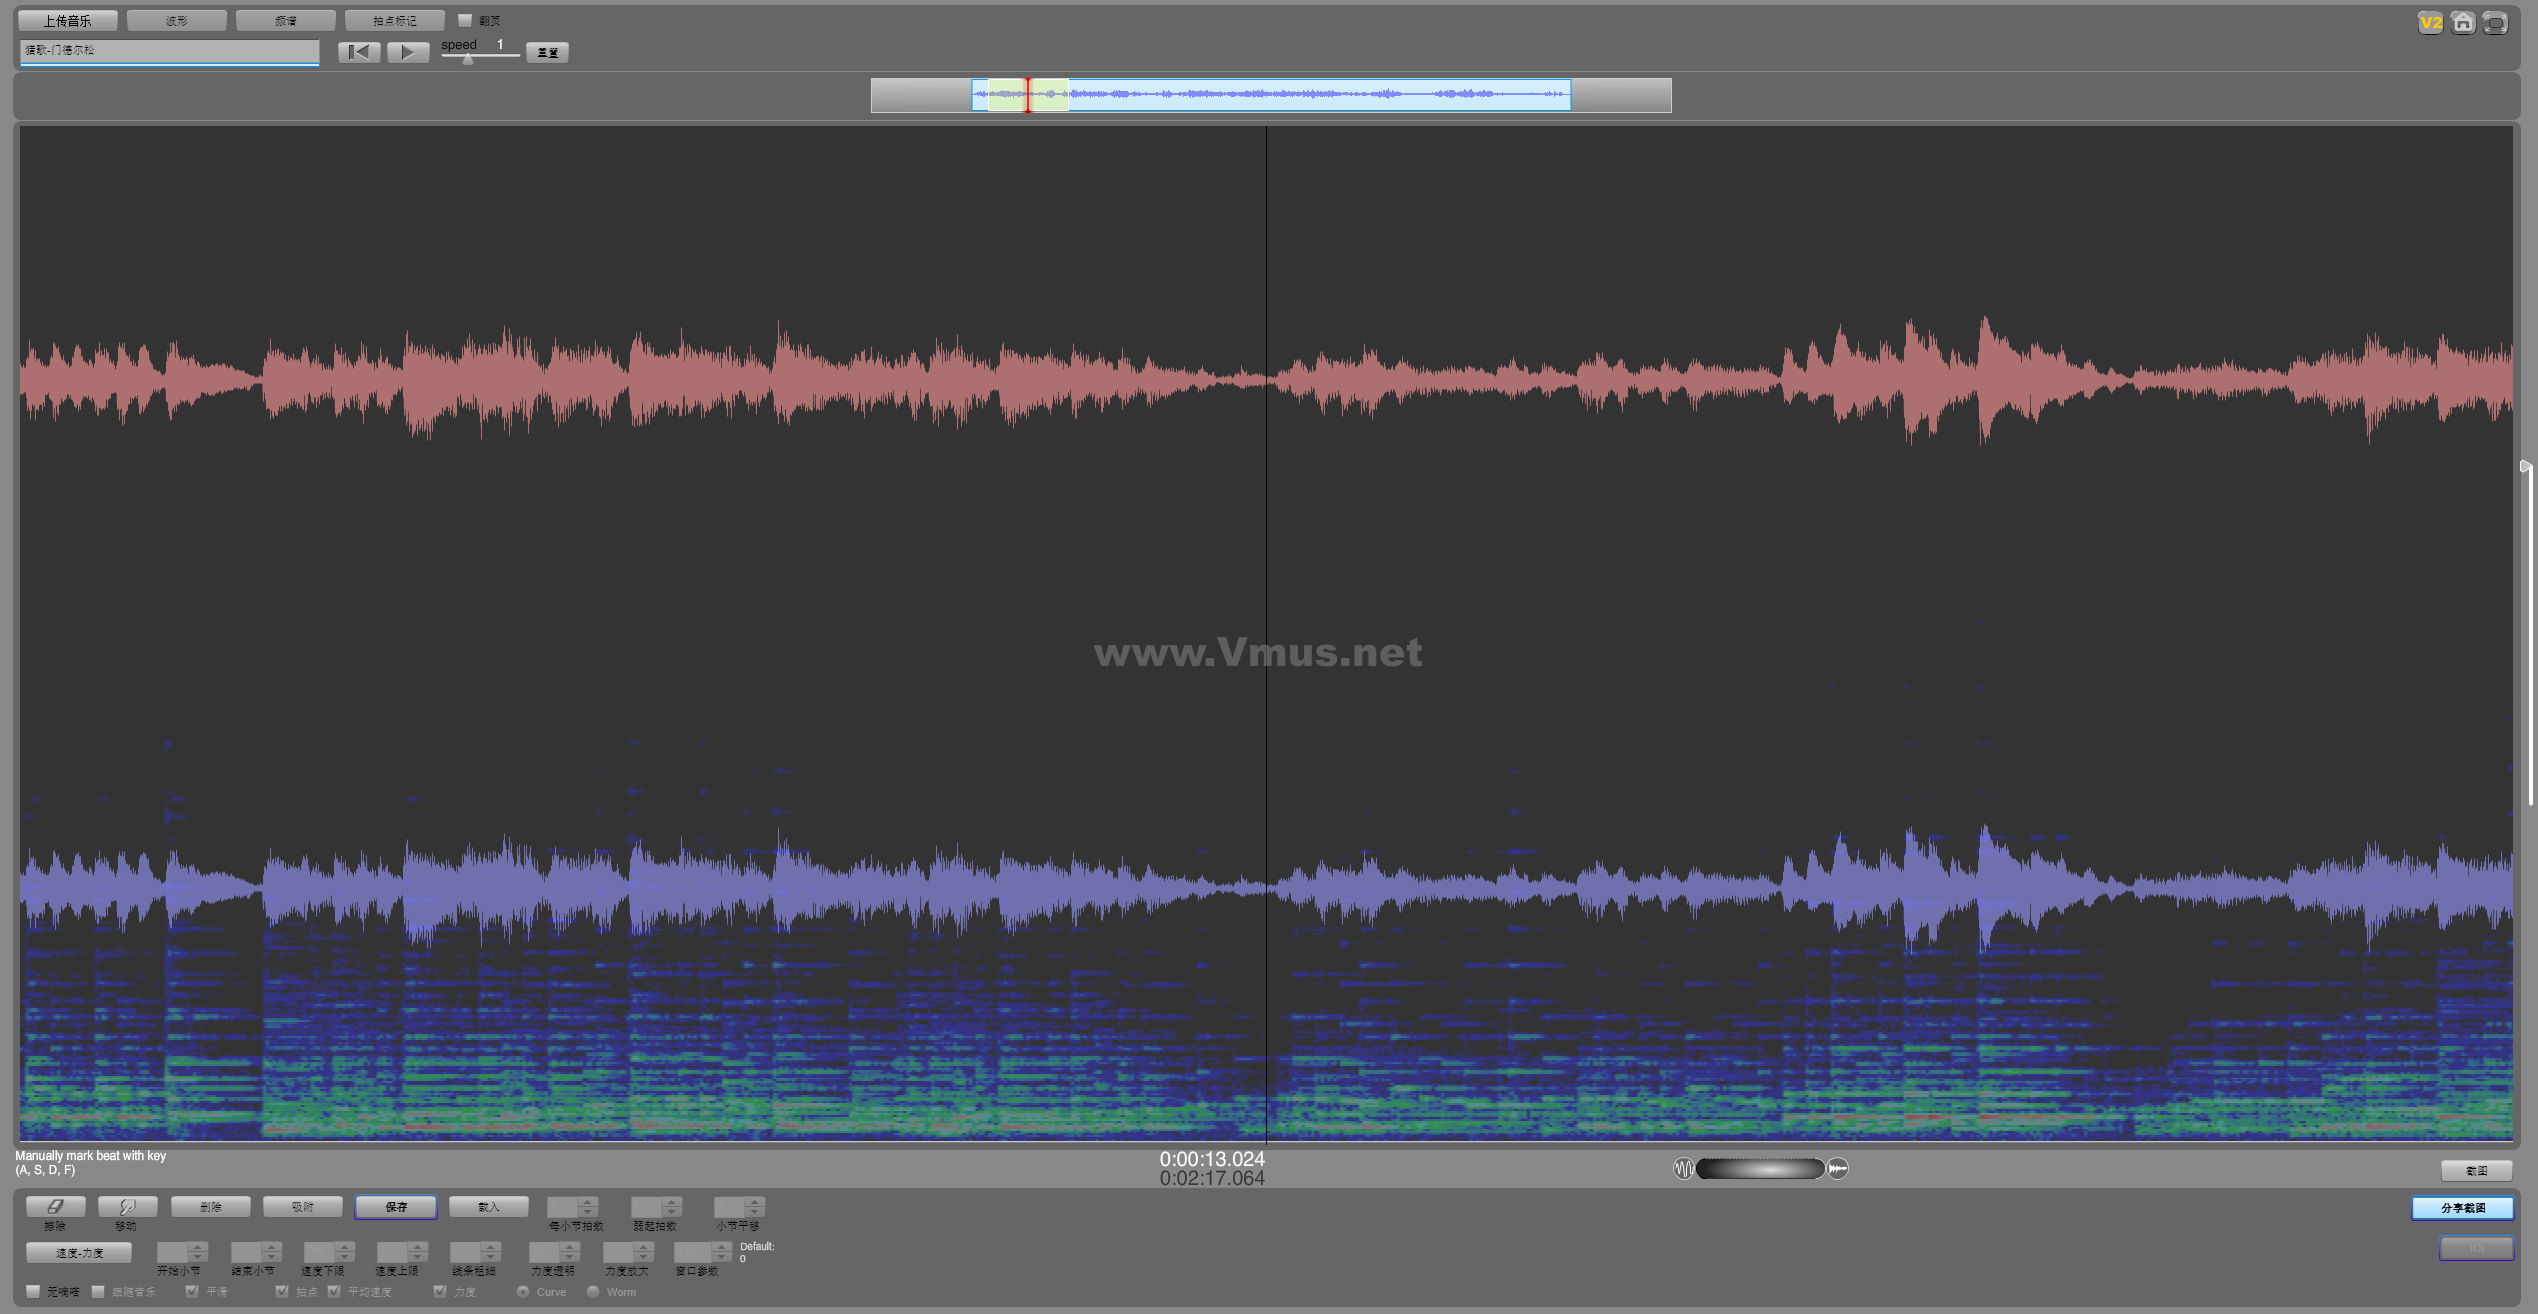Click the yellow V2 version icon
The height and width of the screenshot is (1314, 2538).
pyautogui.click(x=2430, y=22)
